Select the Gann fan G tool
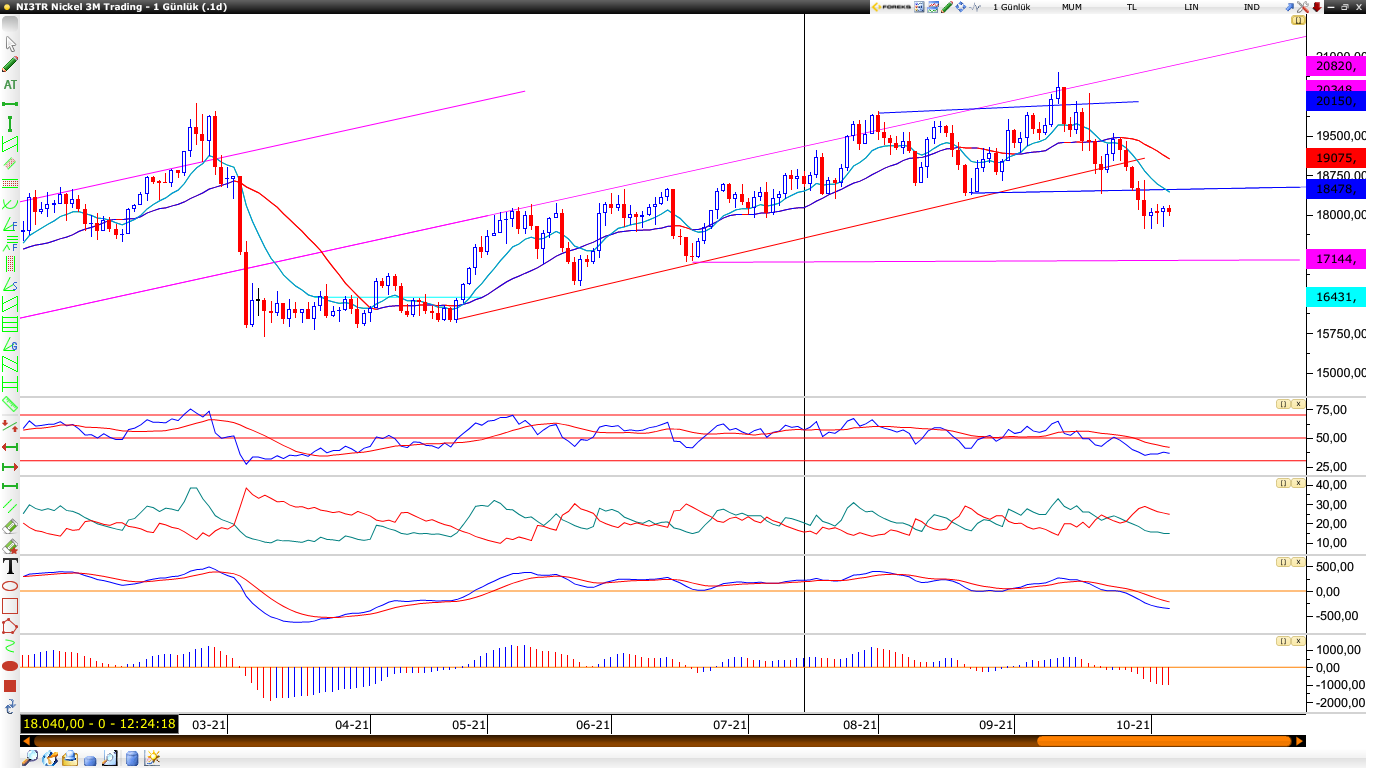The height and width of the screenshot is (768, 1380). pos(11,346)
